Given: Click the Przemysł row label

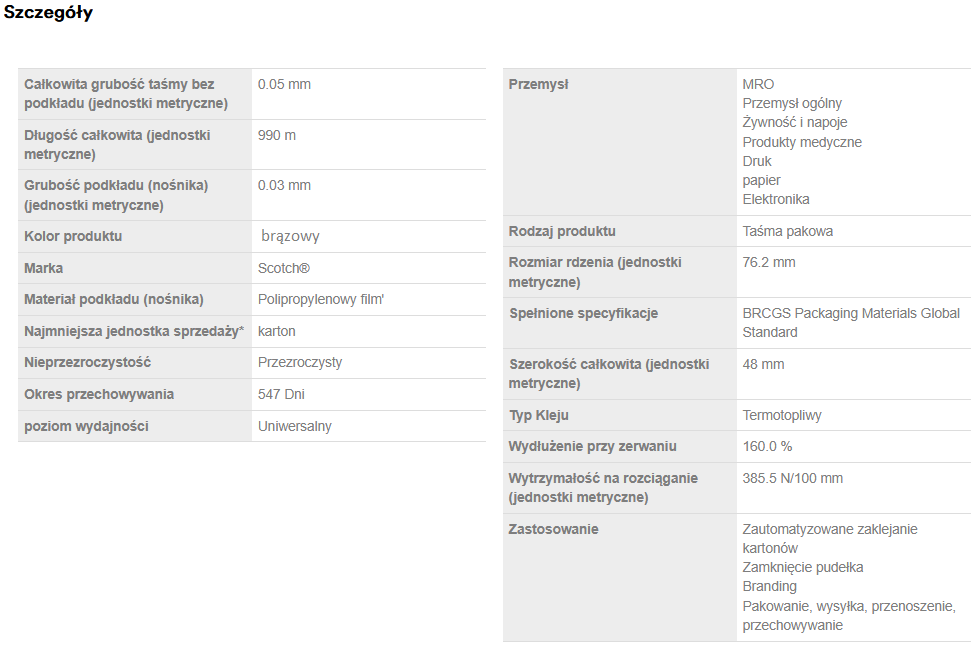Looking at the screenshot, I should 538,84.
